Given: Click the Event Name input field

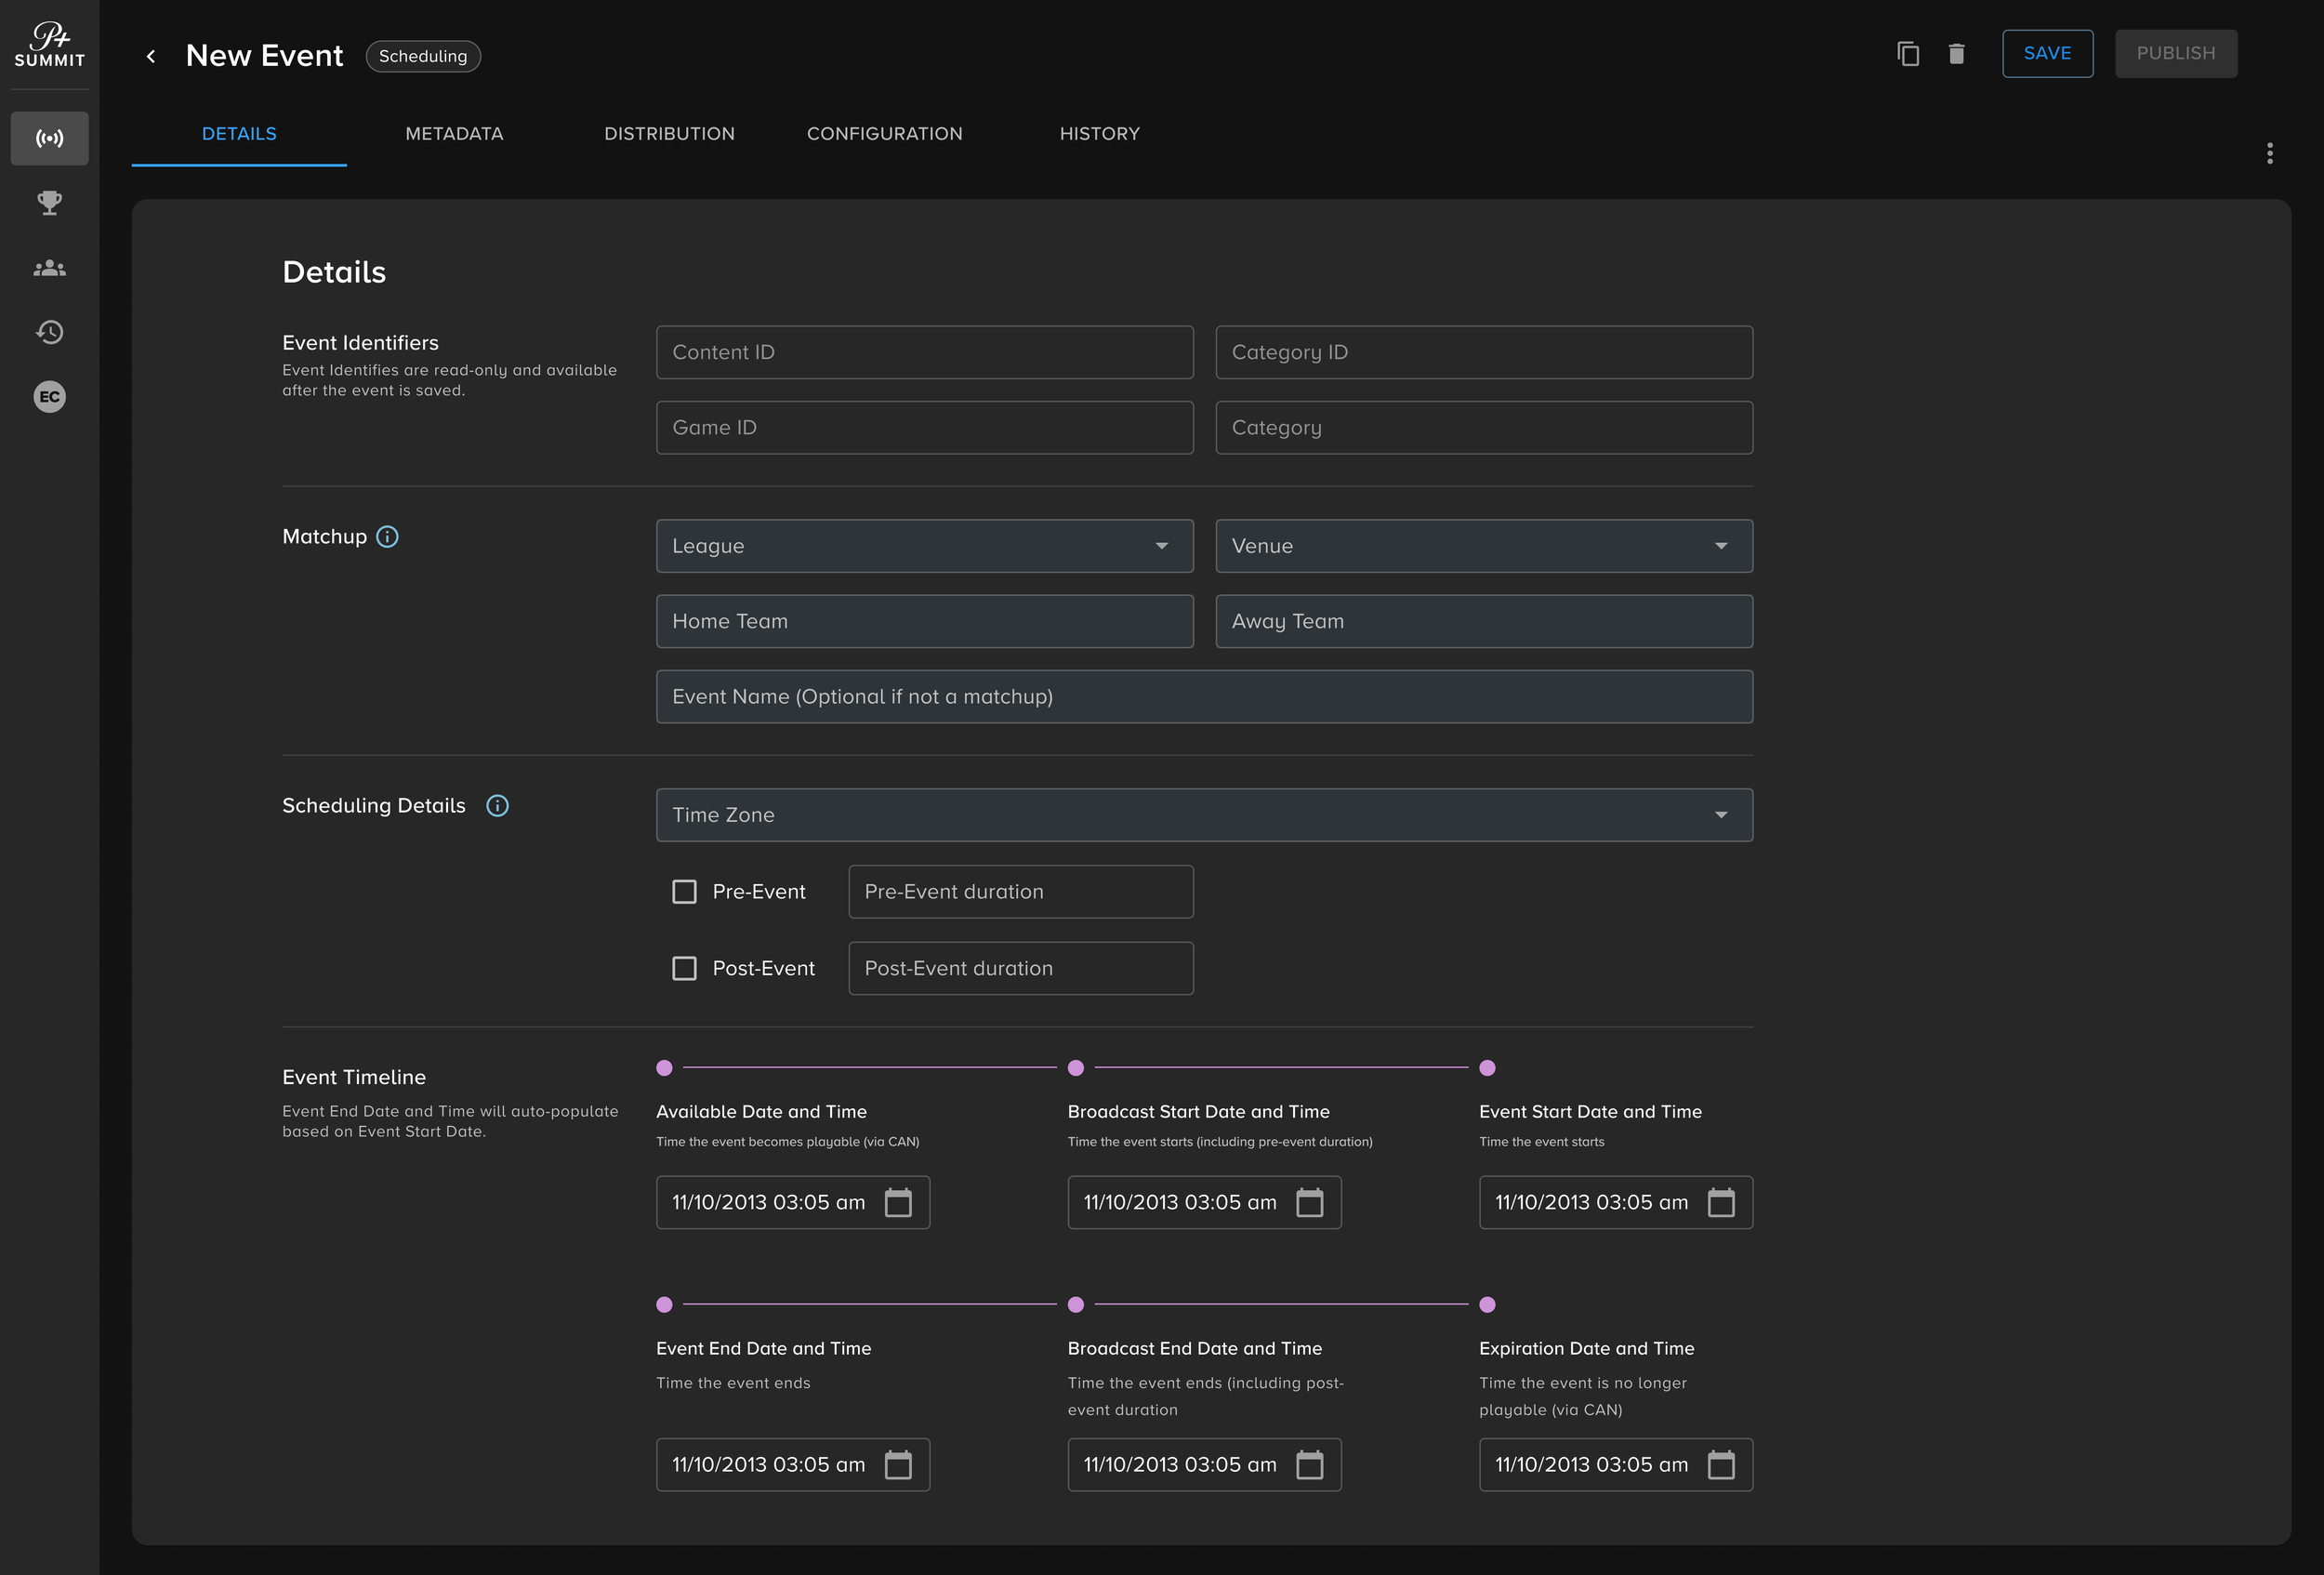Looking at the screenshot, I should point(1203,697).
